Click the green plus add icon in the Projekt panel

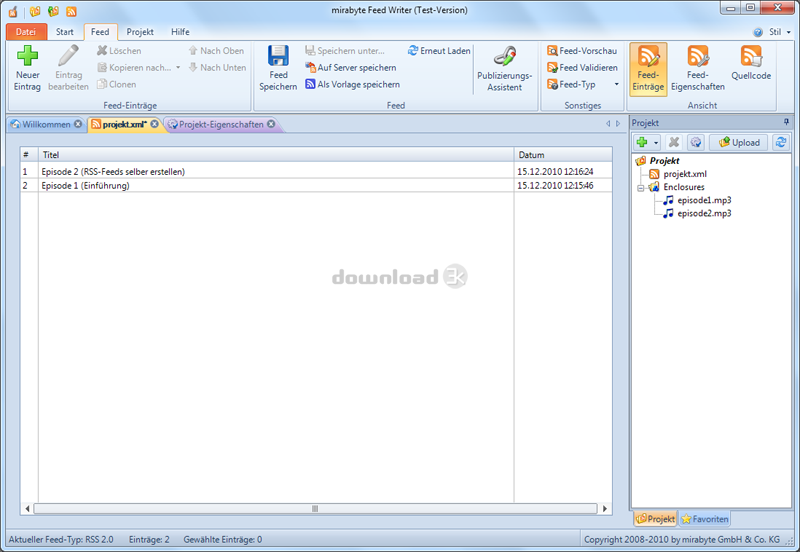(x=642, y=142)
